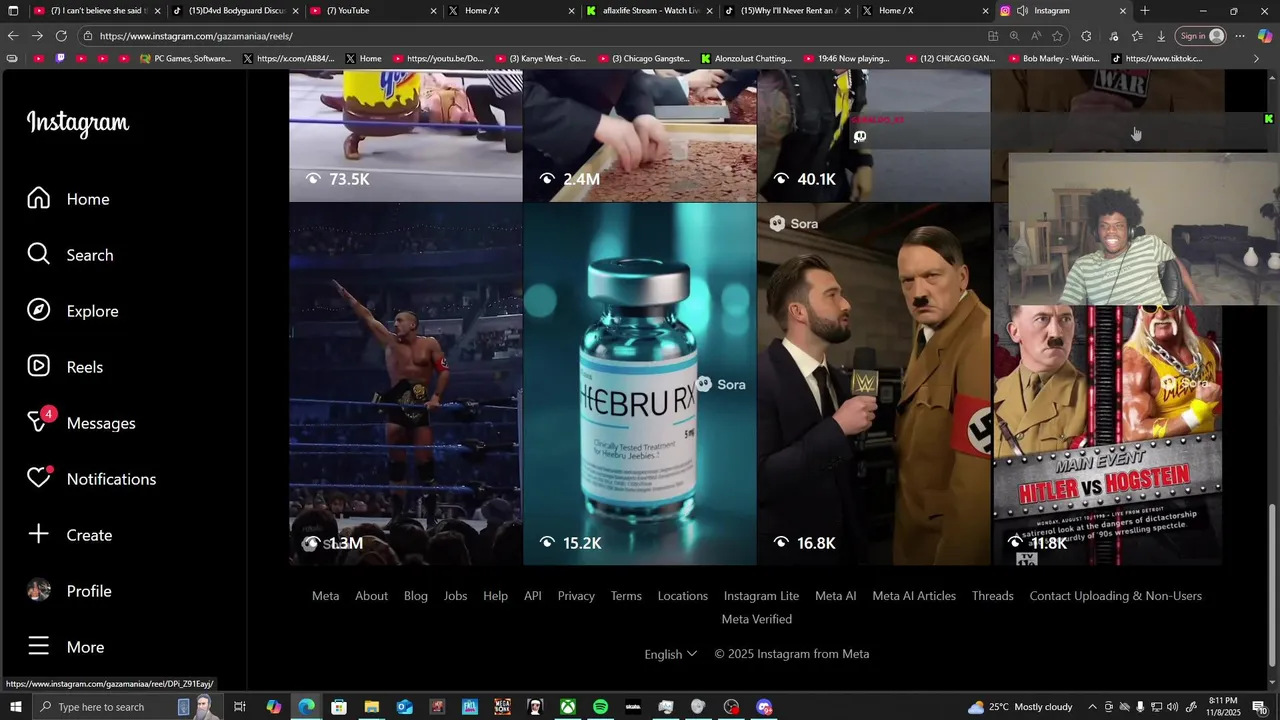Click the Create plus icon
Image resolution: width=1280 pixels, height=720 pixels.
tap(38, 535)
